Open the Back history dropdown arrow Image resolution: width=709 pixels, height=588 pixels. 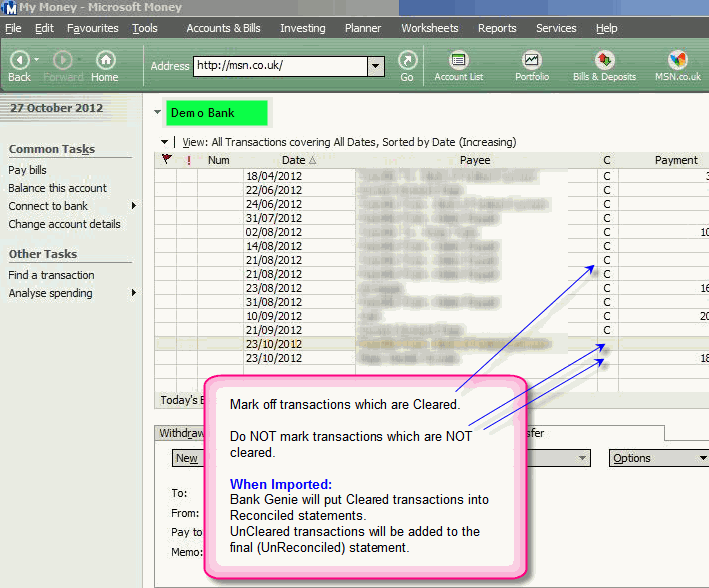pyautogui.click(x=36, y=59)
